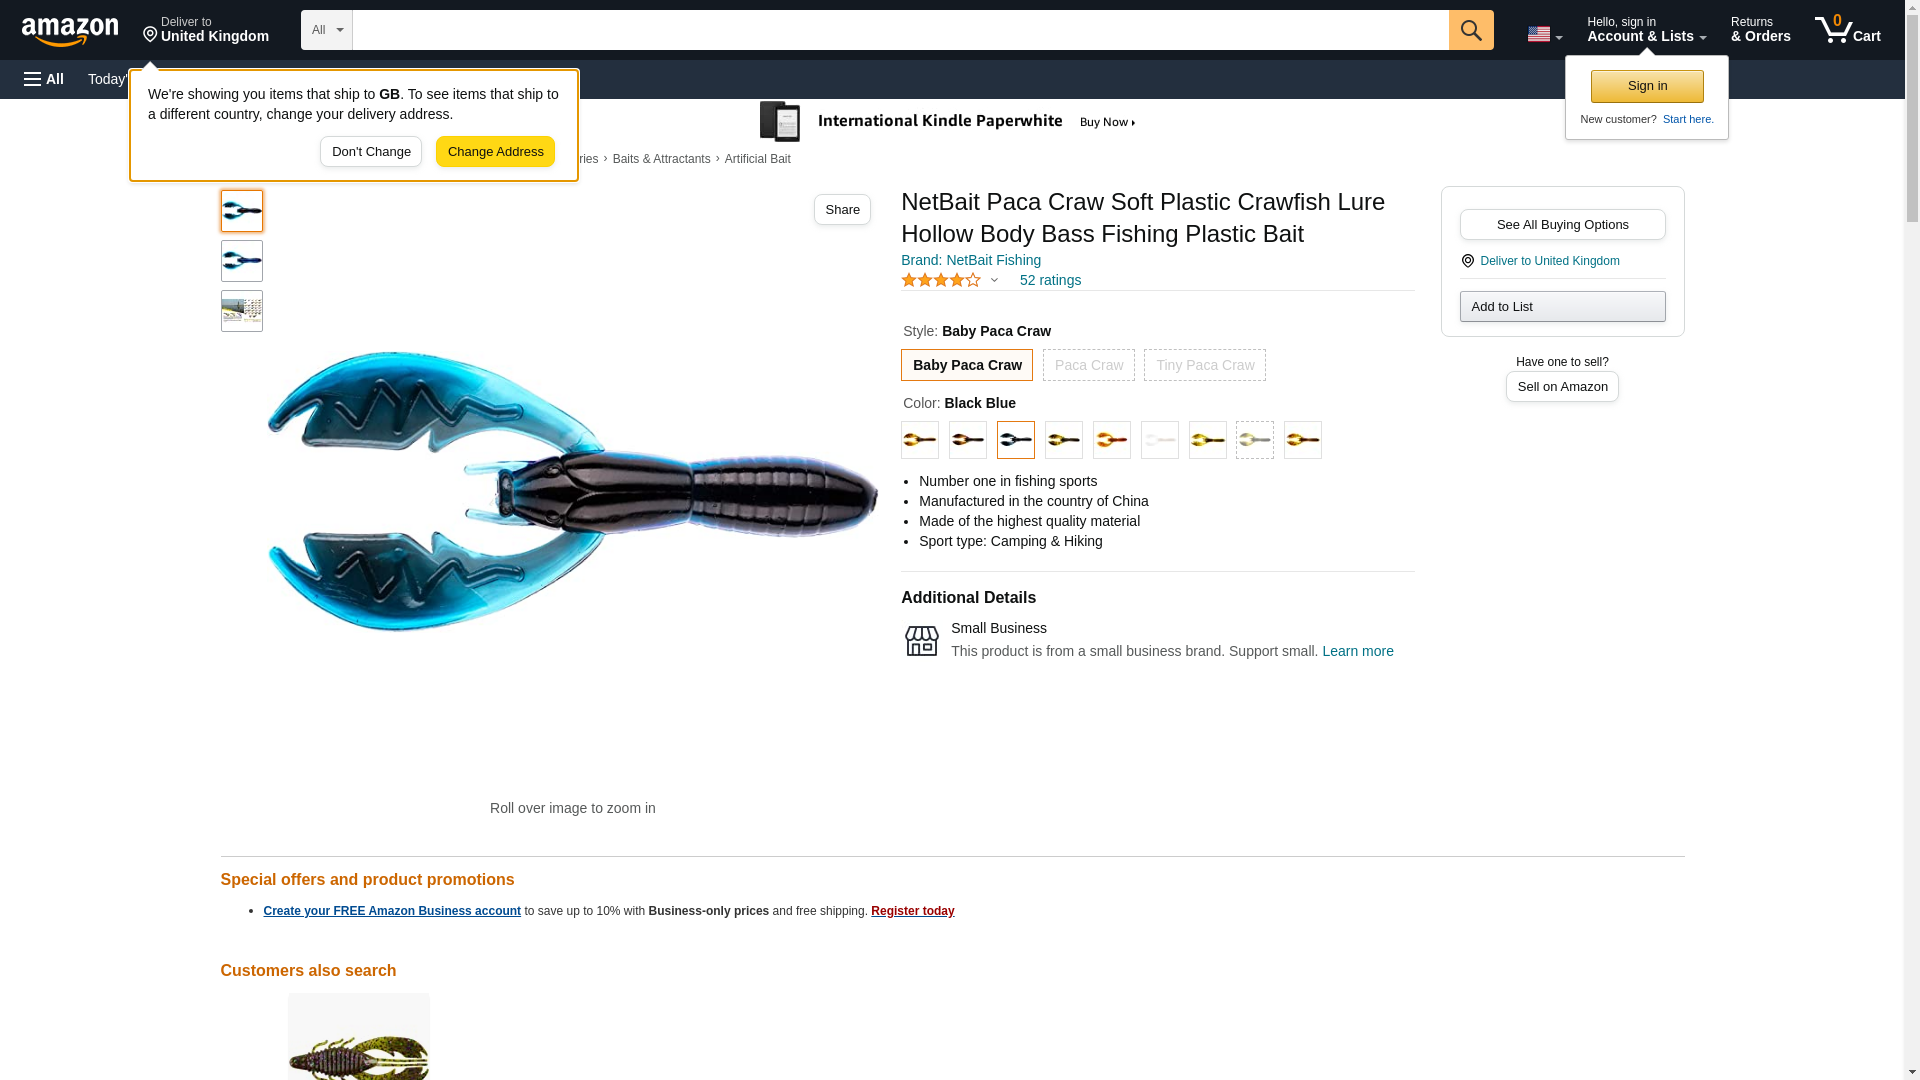
Task: Click the US flag language selector
Action: 1544,34
